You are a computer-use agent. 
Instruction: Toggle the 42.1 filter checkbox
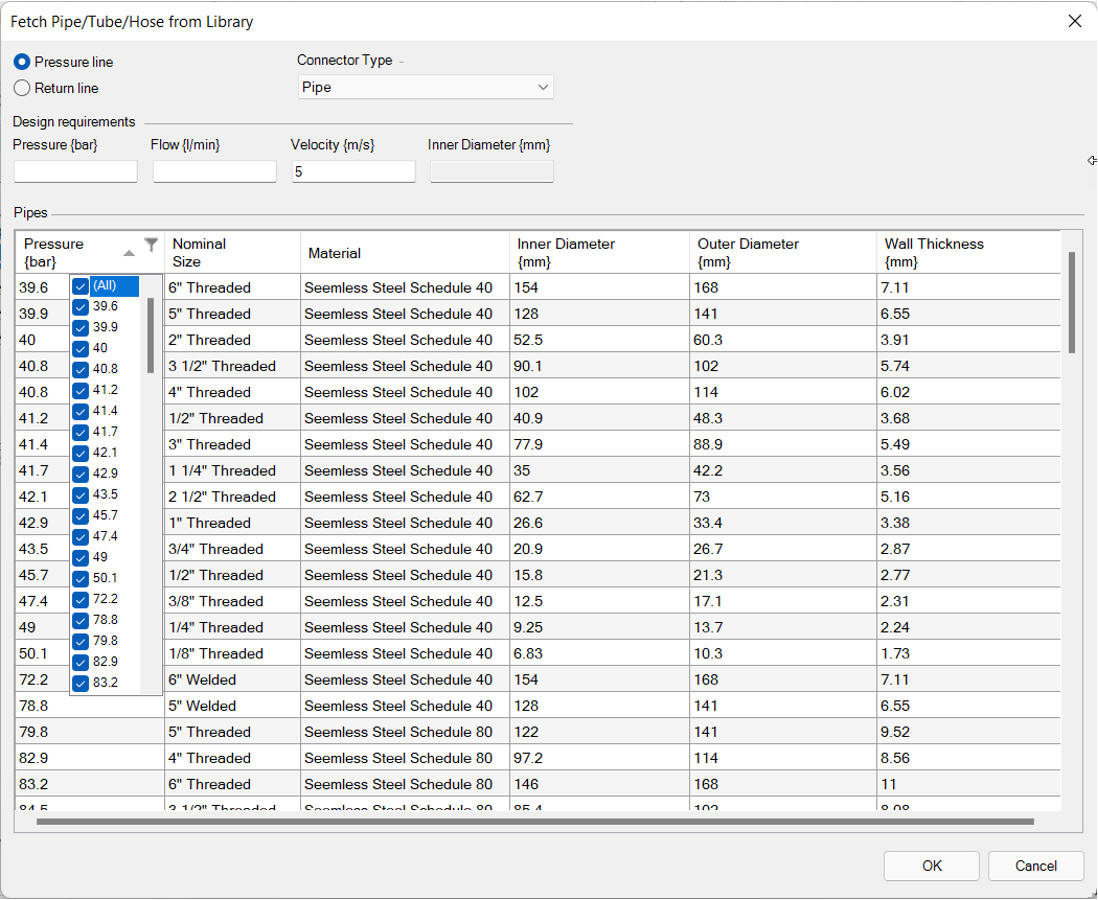[81, 454]
